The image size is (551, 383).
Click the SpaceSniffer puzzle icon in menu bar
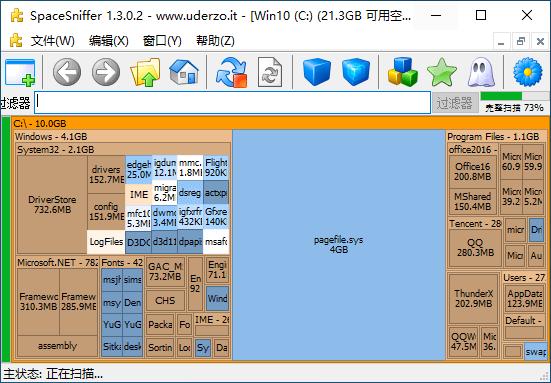click(16, 41)
